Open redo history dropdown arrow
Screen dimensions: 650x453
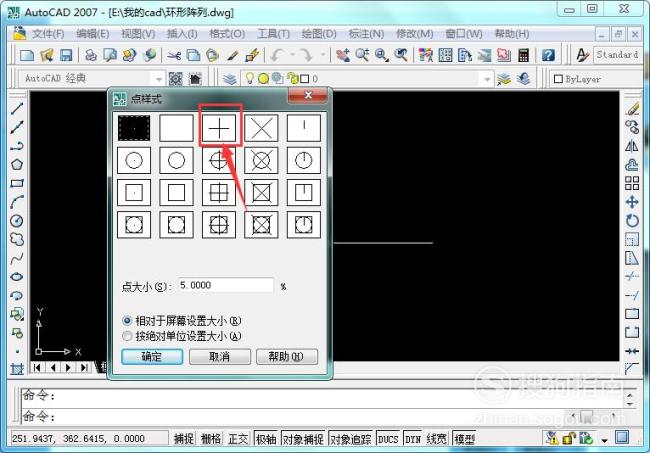coord(322,55)
